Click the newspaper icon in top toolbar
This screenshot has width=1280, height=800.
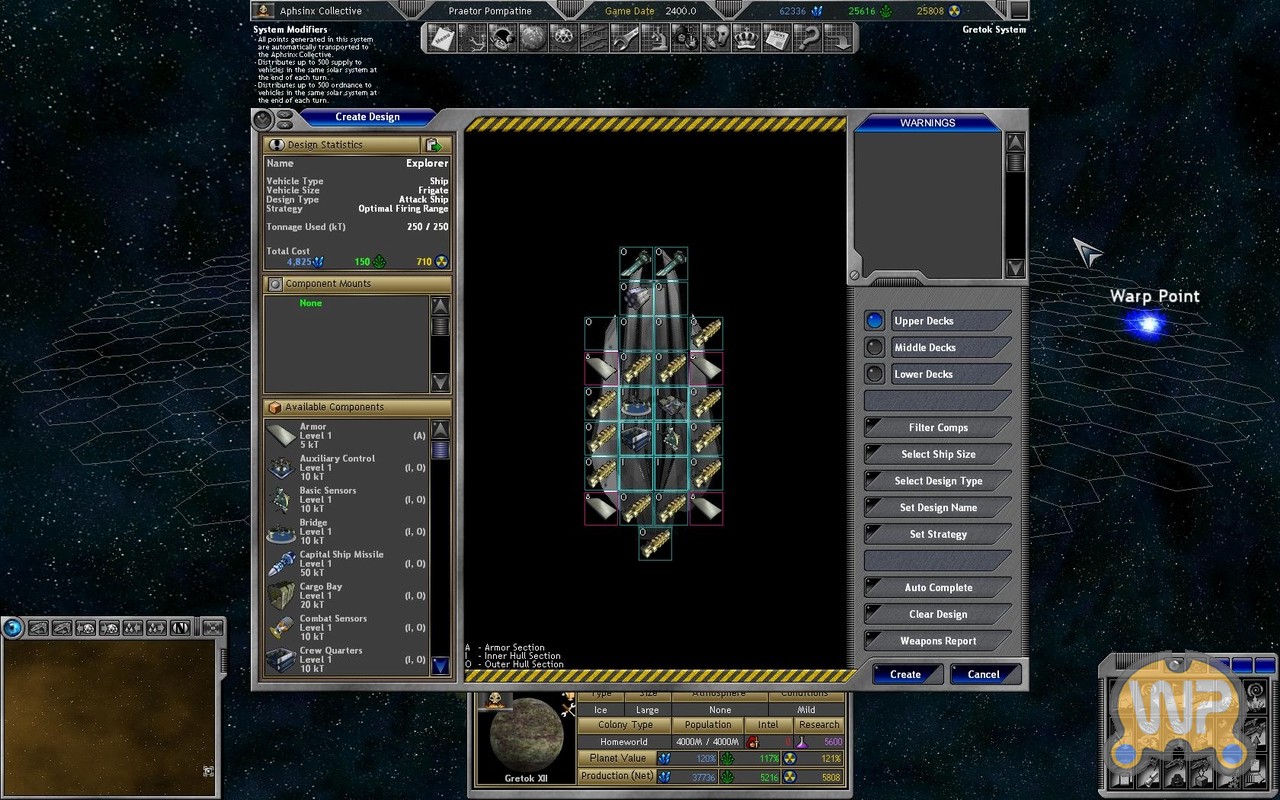point(776,39)
